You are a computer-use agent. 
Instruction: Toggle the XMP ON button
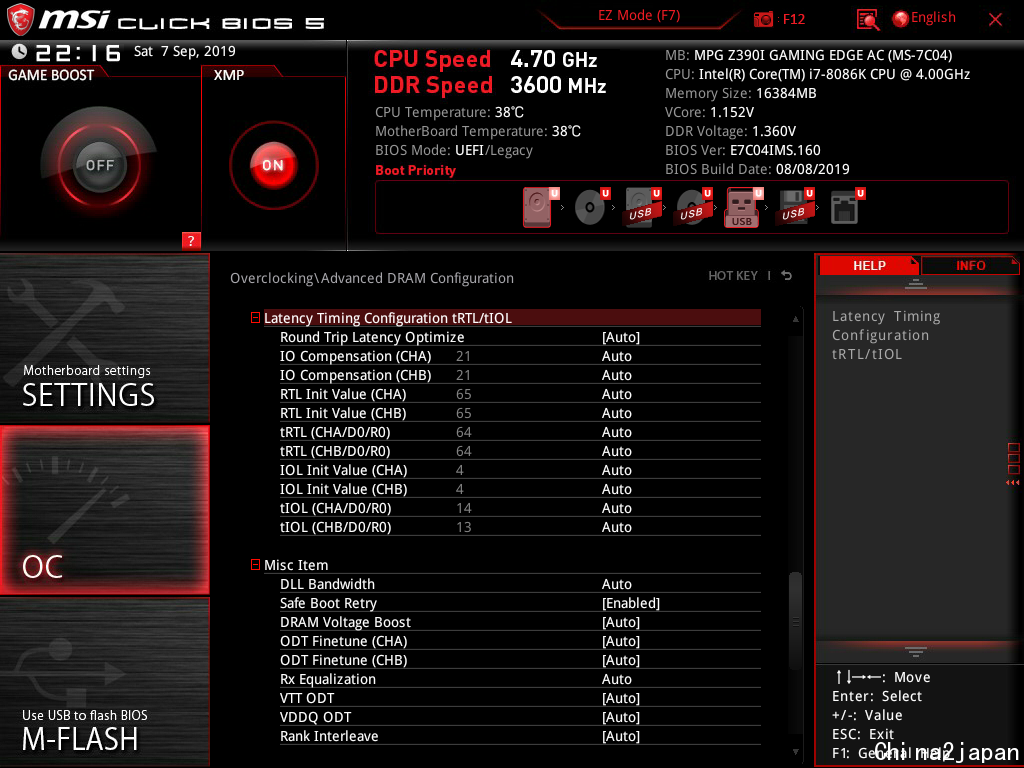coord(274,165)
